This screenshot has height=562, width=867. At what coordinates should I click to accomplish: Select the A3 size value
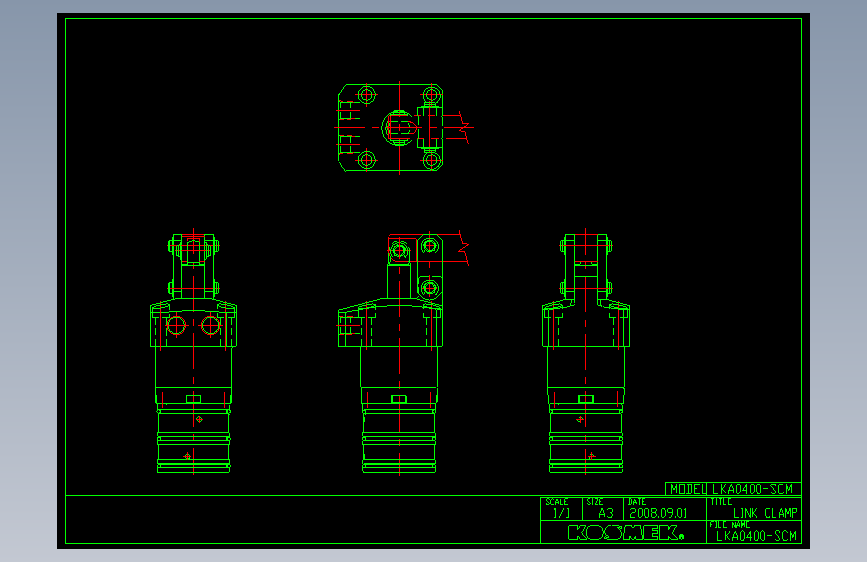605,513
